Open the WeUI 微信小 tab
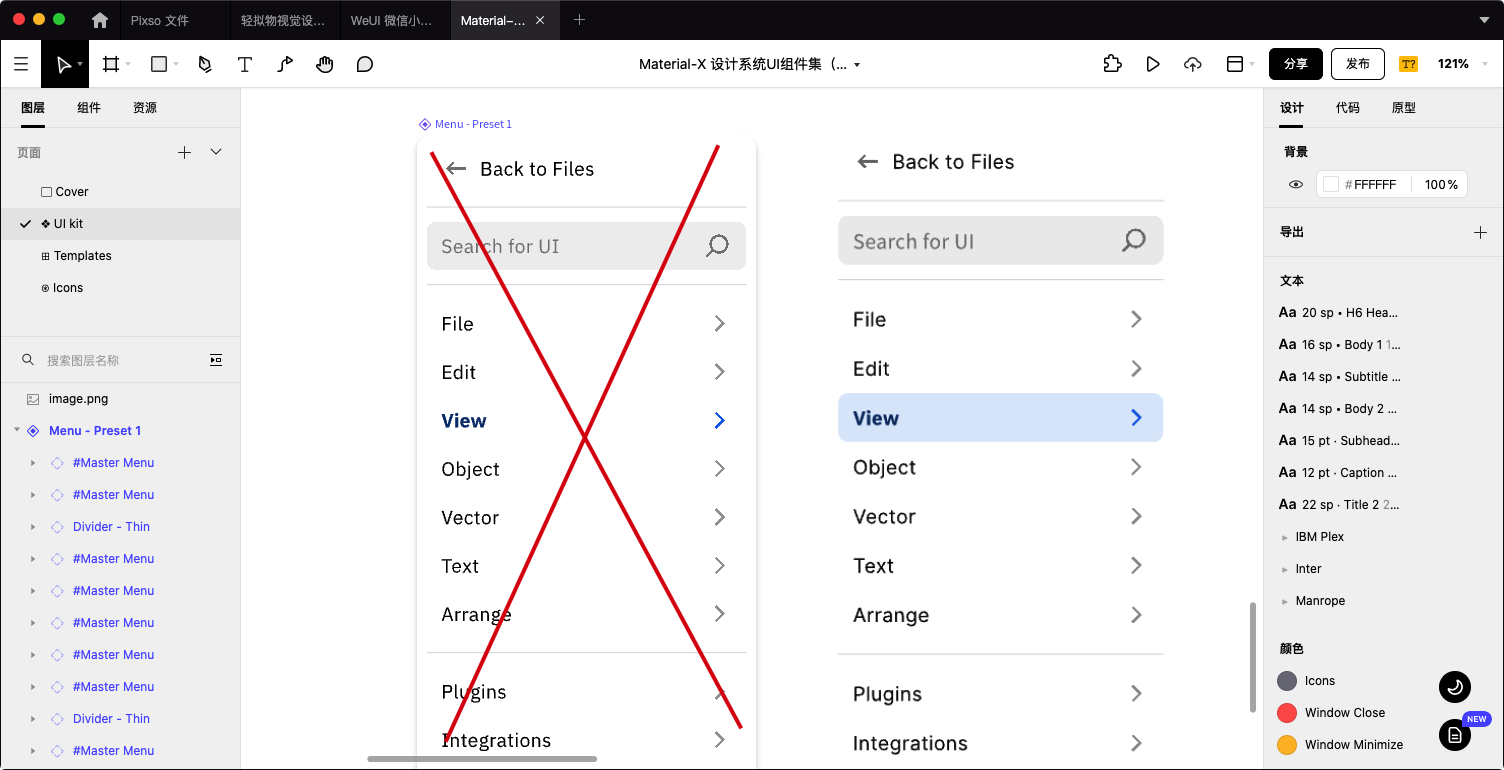This screenshot has height=770, width=1504. (394, 20)
